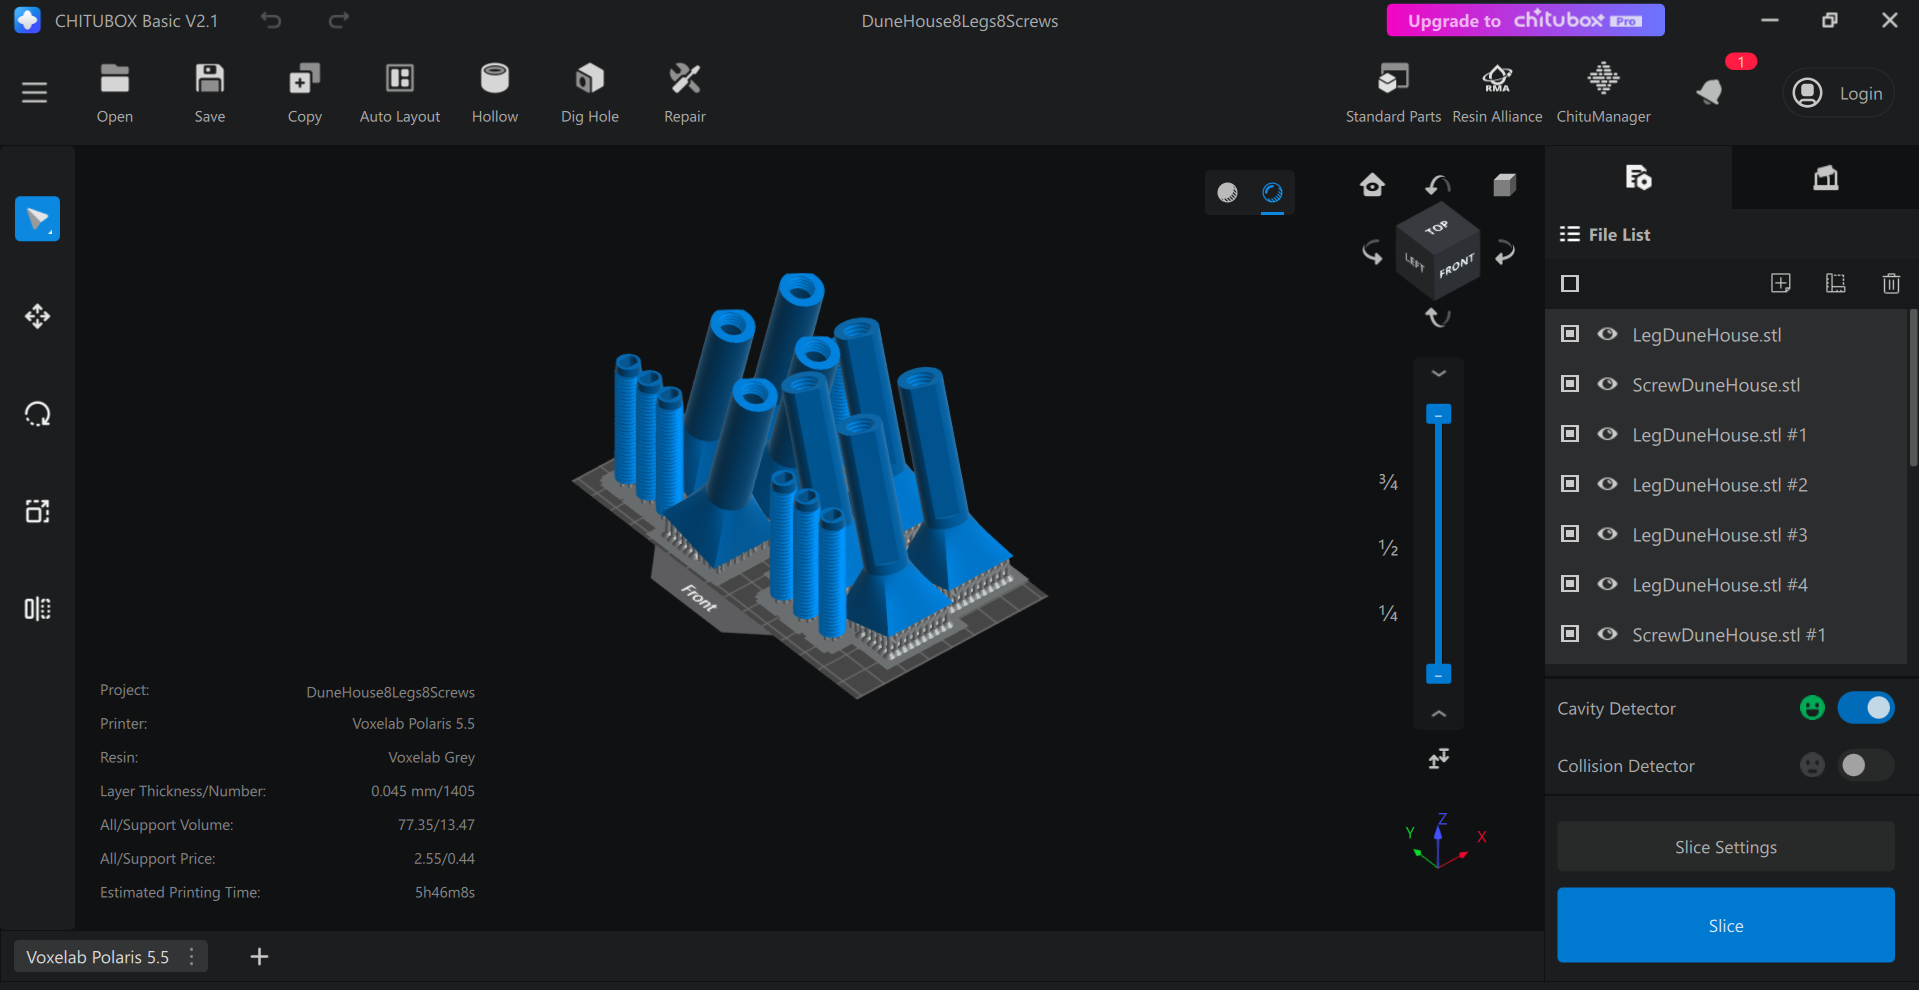Select ScrewDuneHouse.stl #1 file name

pos(1729,635)
